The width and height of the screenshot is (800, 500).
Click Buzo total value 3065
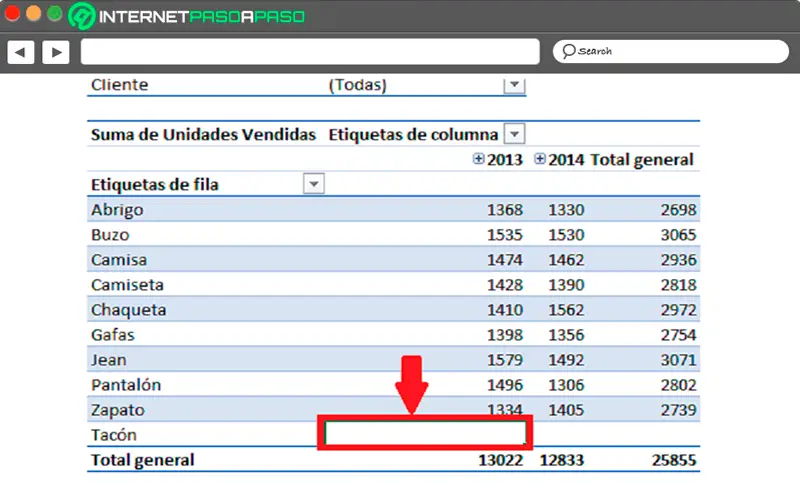click(x=678, y=235)
